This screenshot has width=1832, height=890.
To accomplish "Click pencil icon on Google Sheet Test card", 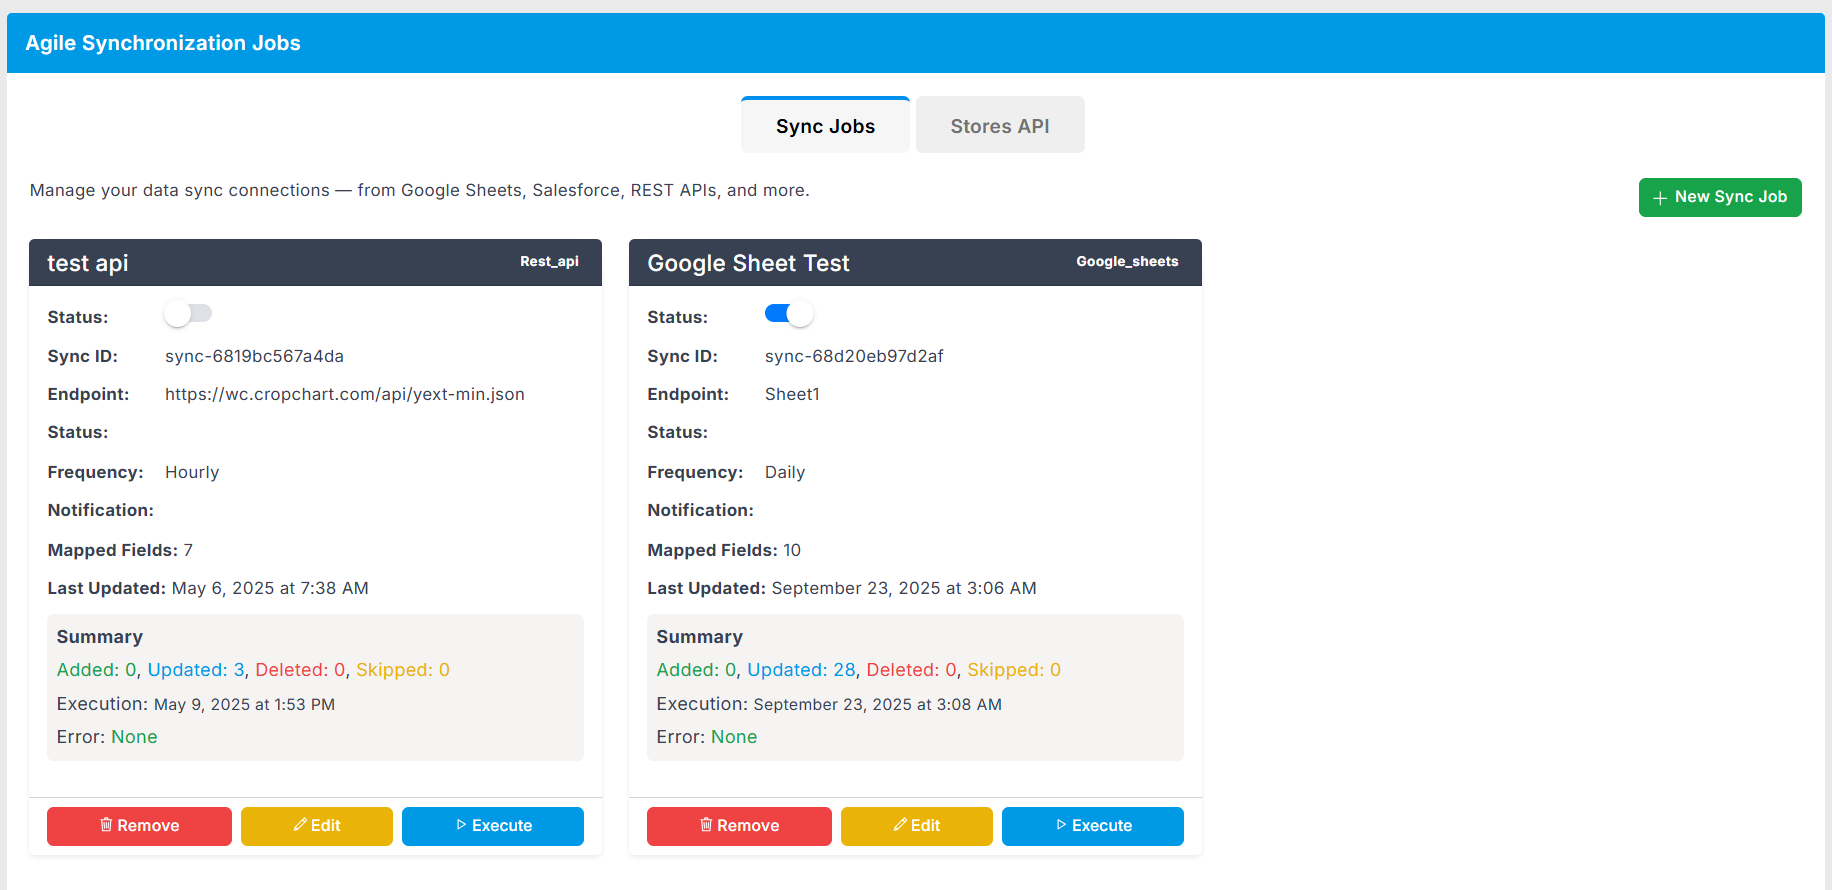I will (x=900, y=825).
